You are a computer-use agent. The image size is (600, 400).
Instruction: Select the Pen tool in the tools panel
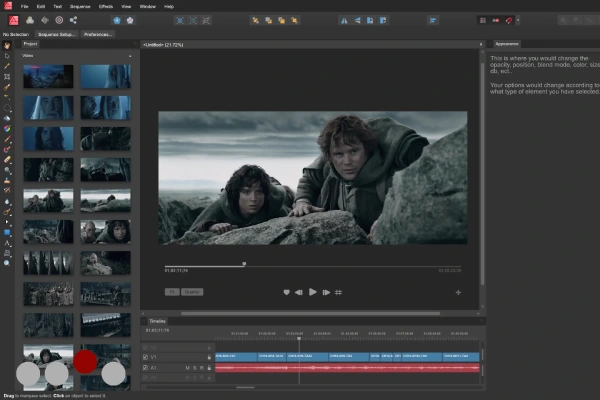pos(7,66)
